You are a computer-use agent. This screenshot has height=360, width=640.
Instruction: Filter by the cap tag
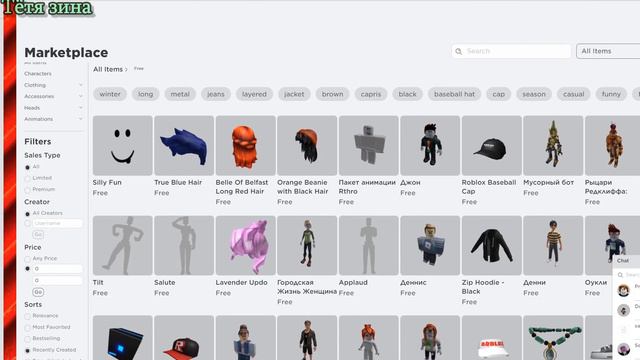click(498, 94)
